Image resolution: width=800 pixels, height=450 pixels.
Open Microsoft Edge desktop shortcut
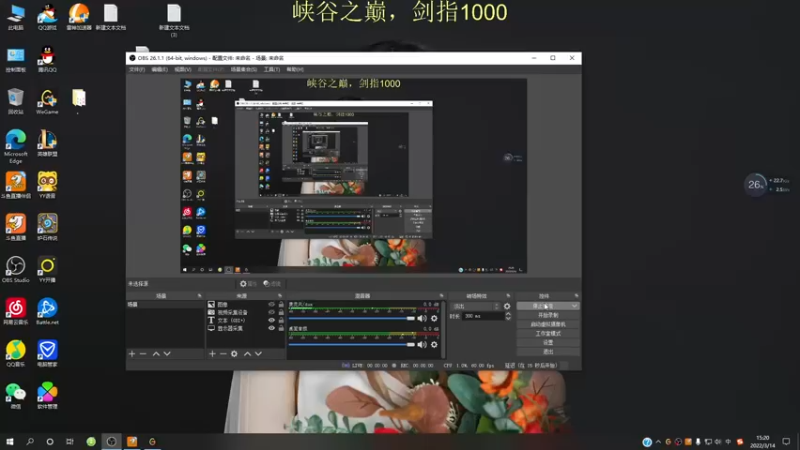[16, 146]
